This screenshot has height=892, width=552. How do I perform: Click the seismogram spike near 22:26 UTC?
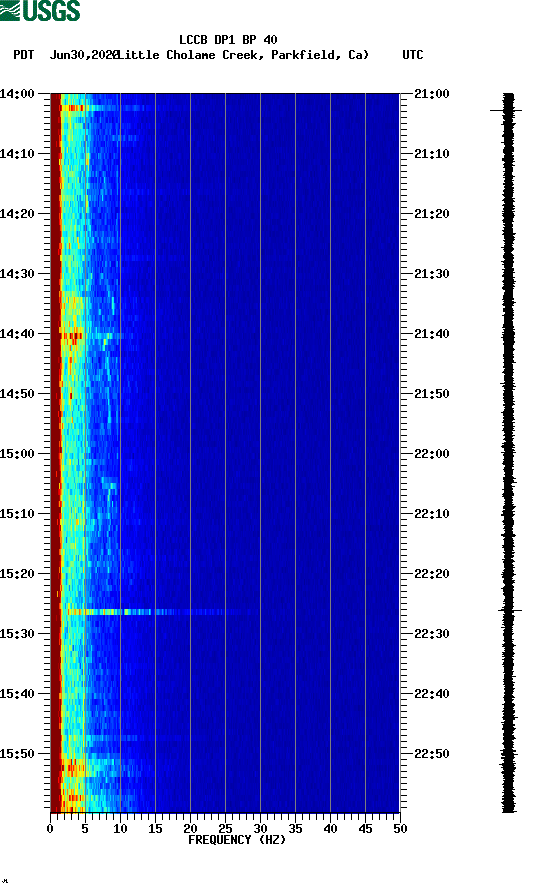510,610
